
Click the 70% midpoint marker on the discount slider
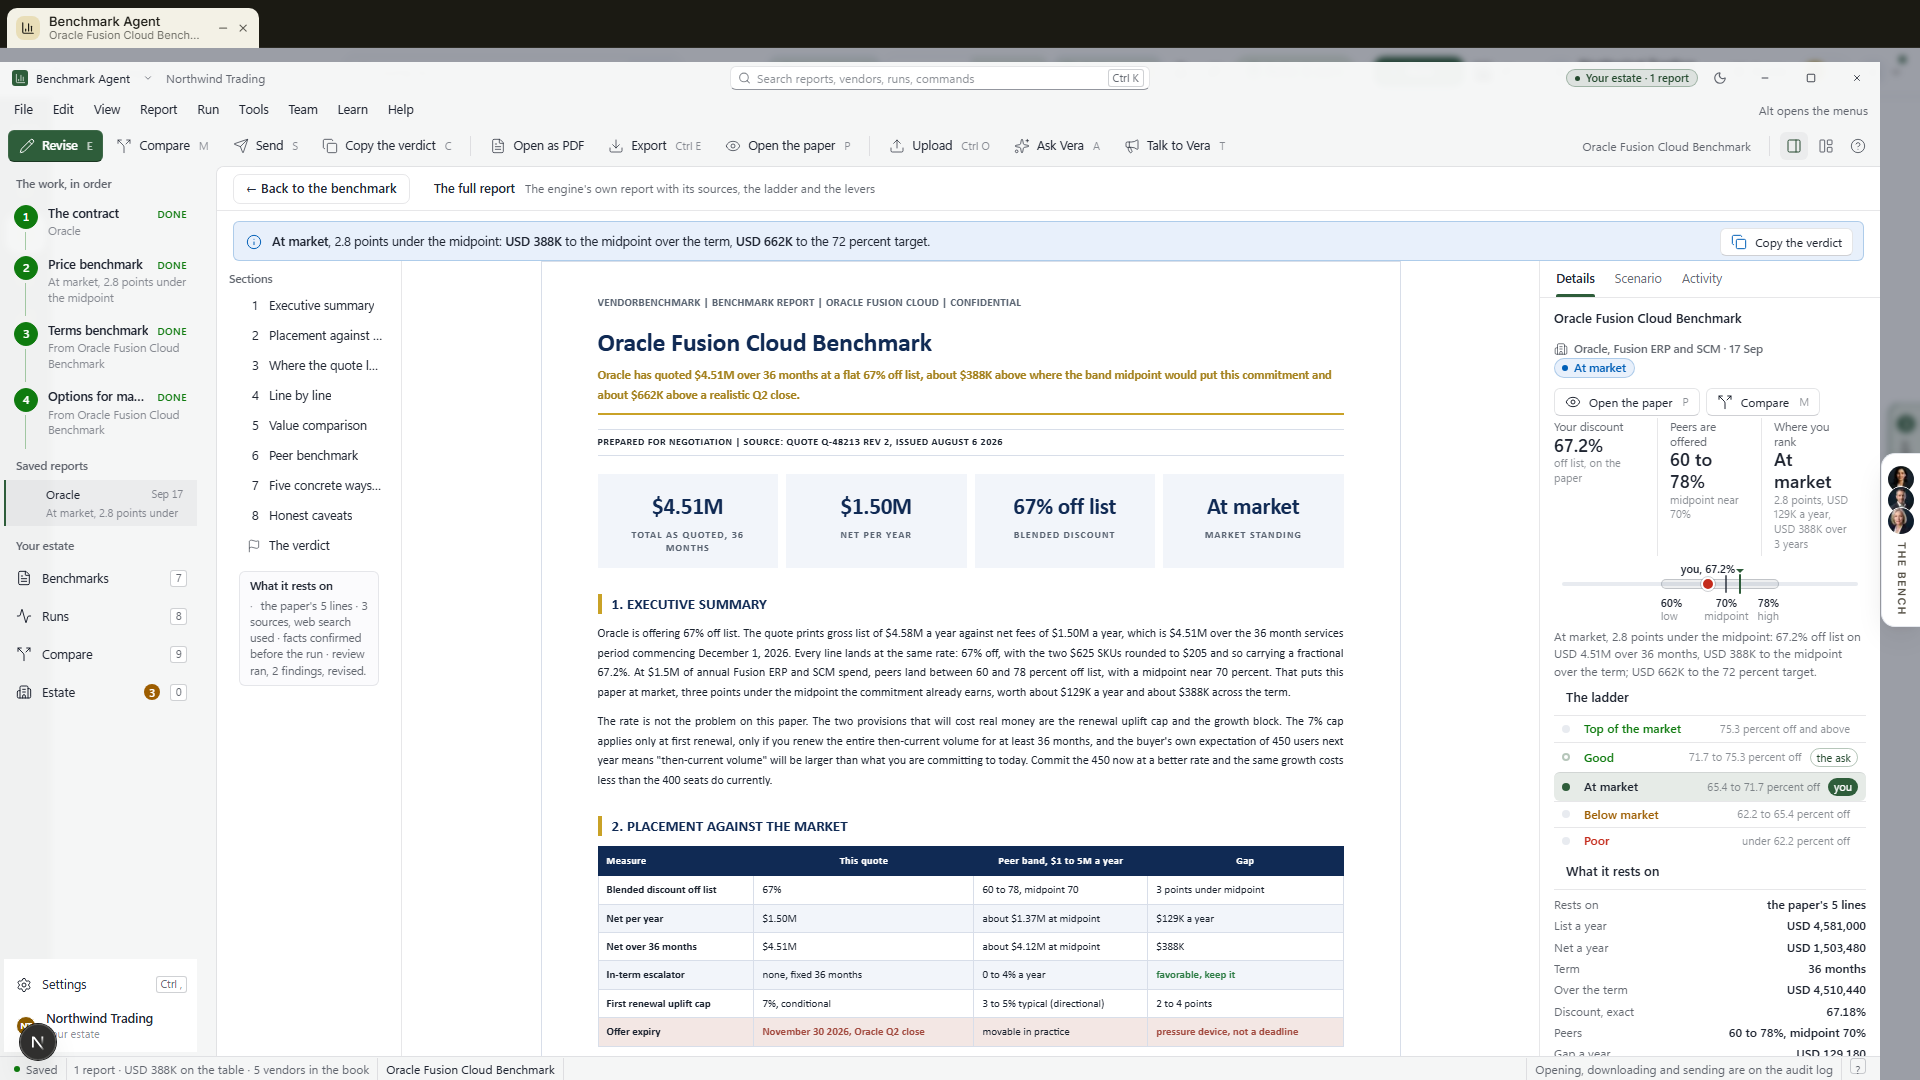[x=1726, y=584]
